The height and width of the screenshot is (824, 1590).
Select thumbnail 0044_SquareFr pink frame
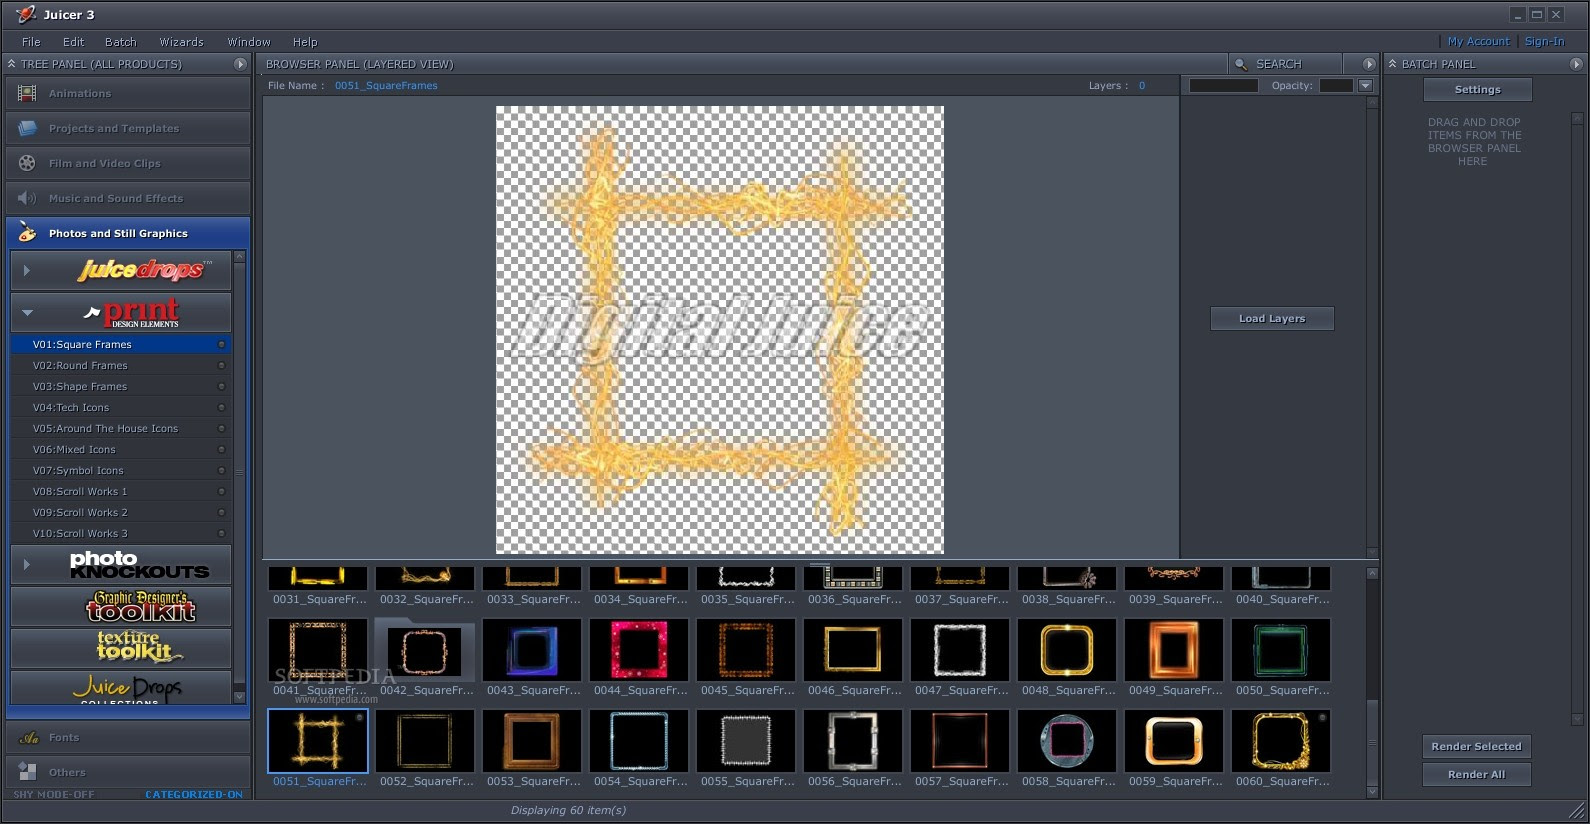tap(638, 650)
